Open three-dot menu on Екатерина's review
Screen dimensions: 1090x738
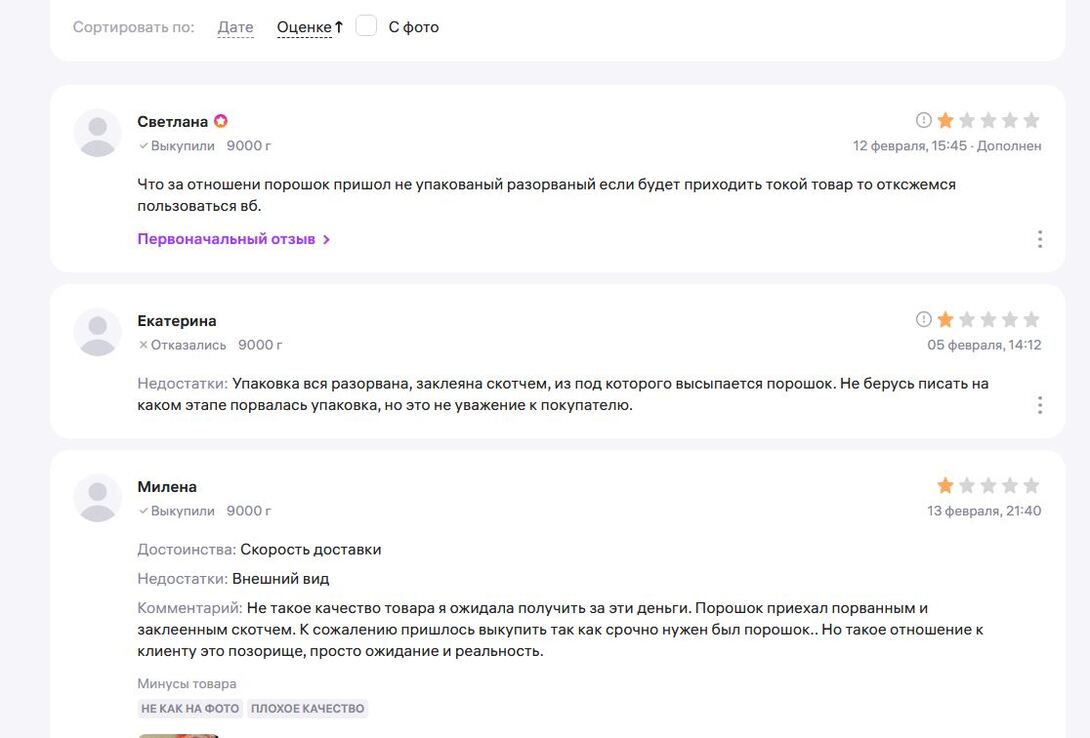point(1040,405)
